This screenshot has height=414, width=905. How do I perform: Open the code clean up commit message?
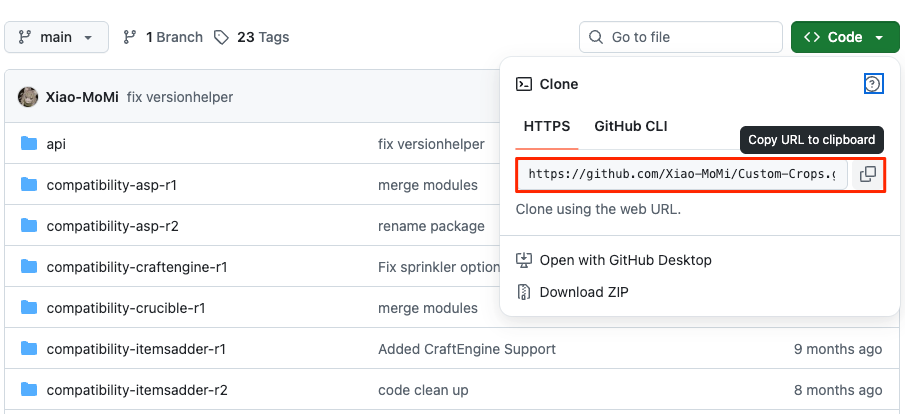tap(423, 390)
